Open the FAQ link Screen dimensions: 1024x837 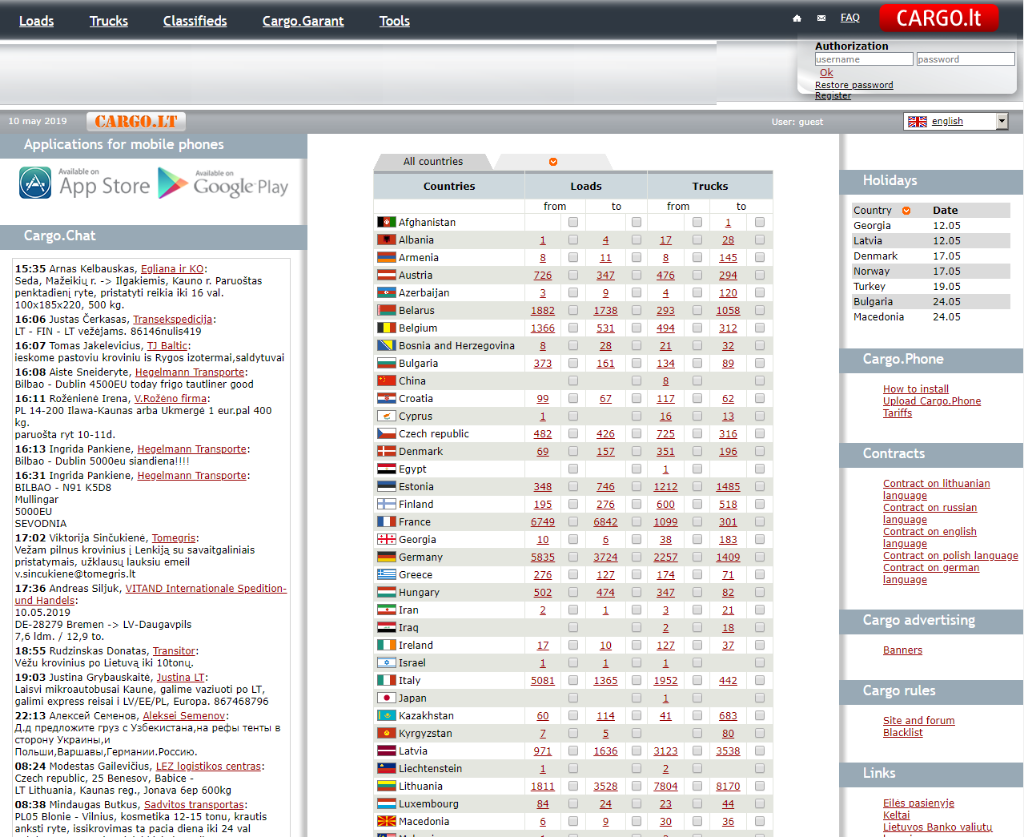850,18
